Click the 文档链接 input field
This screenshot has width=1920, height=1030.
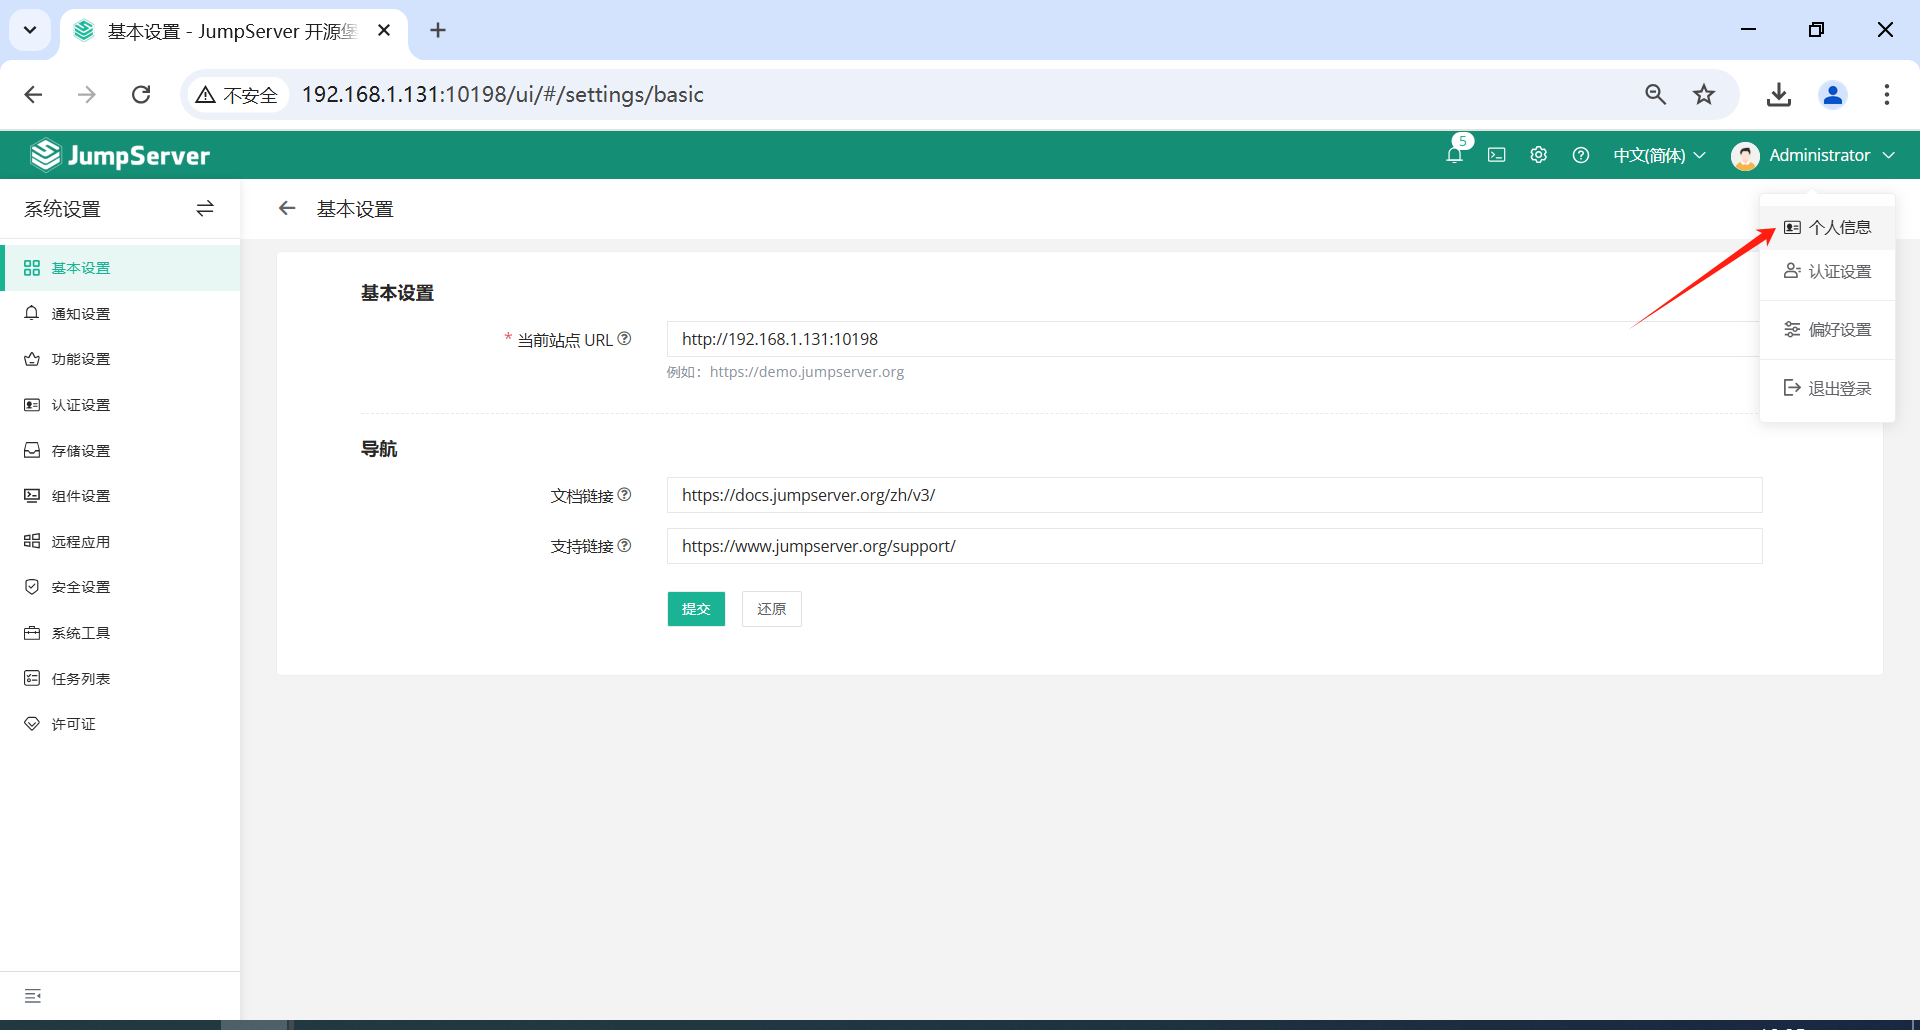click(x=1214, y=495)
